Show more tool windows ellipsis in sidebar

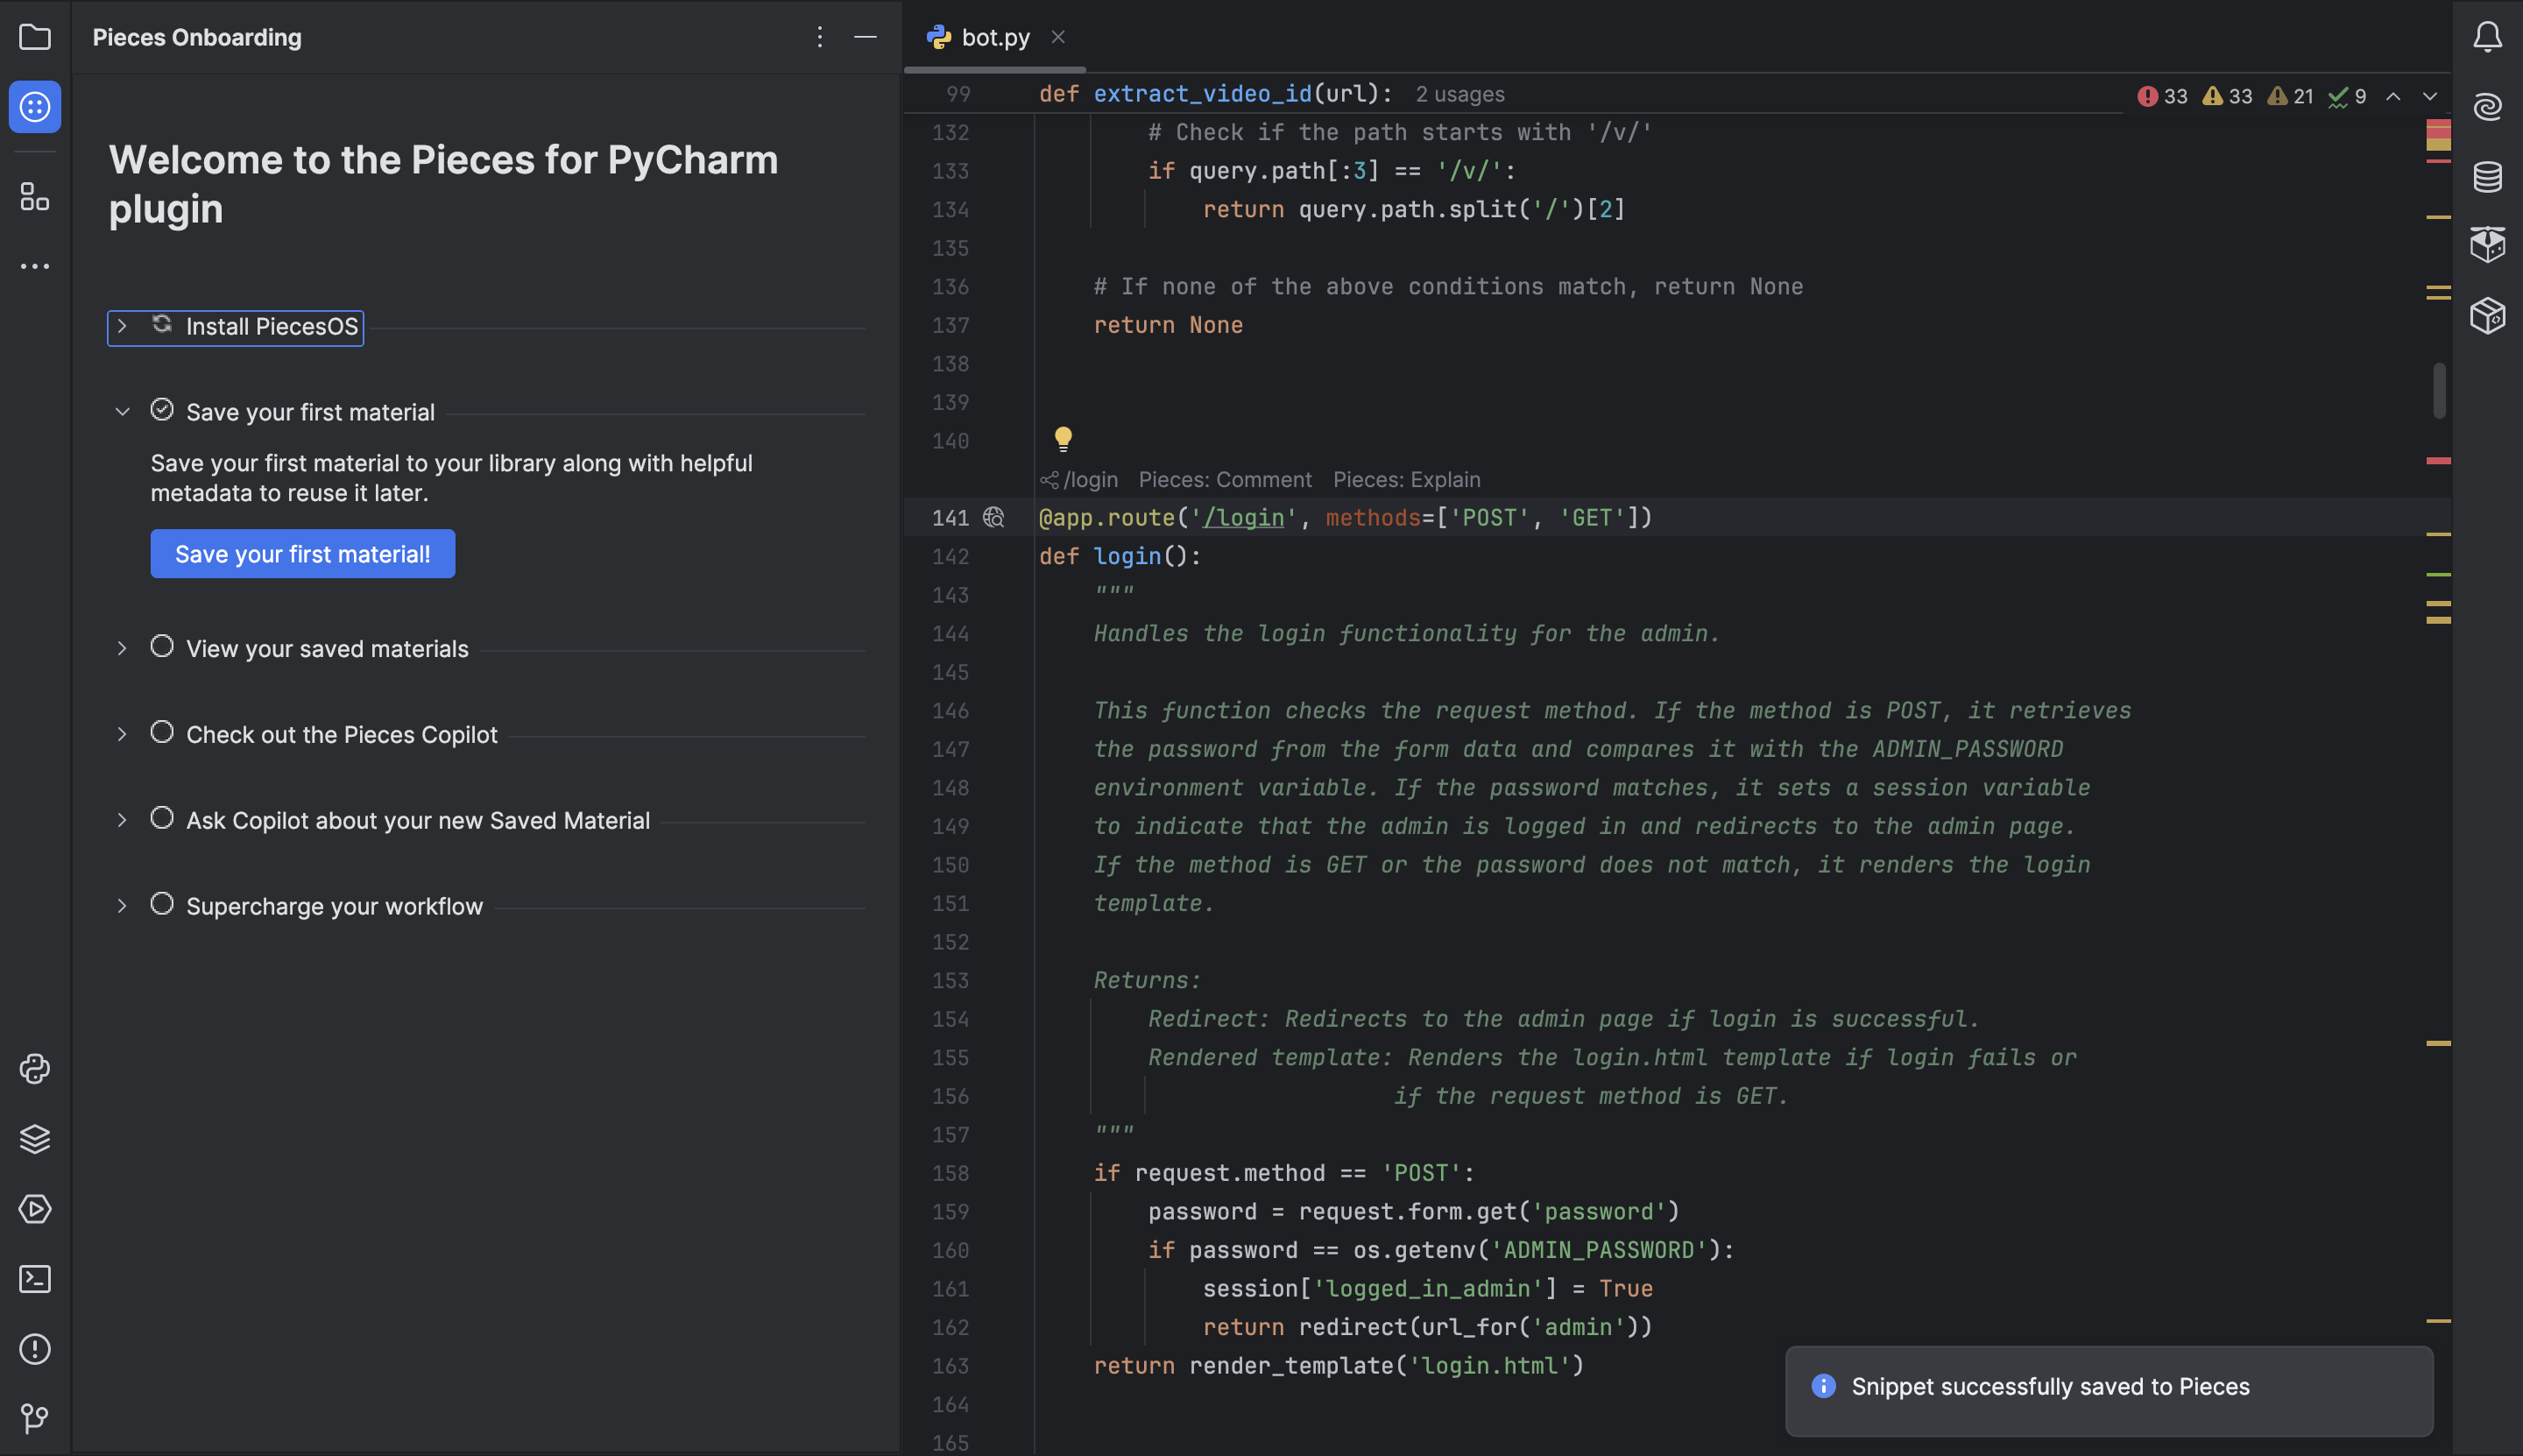(35, 266)
